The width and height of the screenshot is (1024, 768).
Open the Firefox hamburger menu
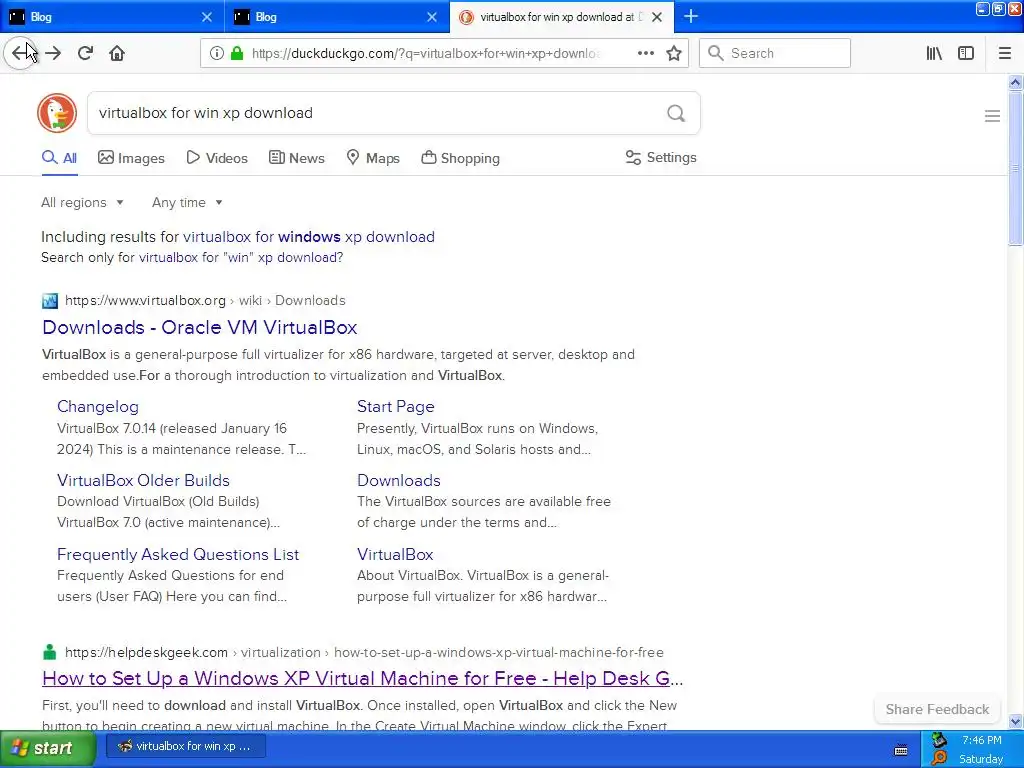point(1004,53)
